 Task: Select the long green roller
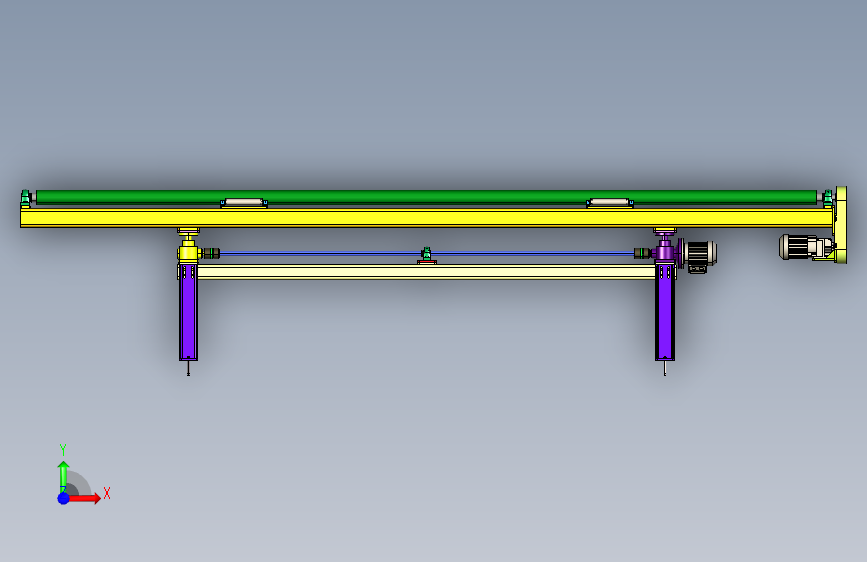pos(426,196)
